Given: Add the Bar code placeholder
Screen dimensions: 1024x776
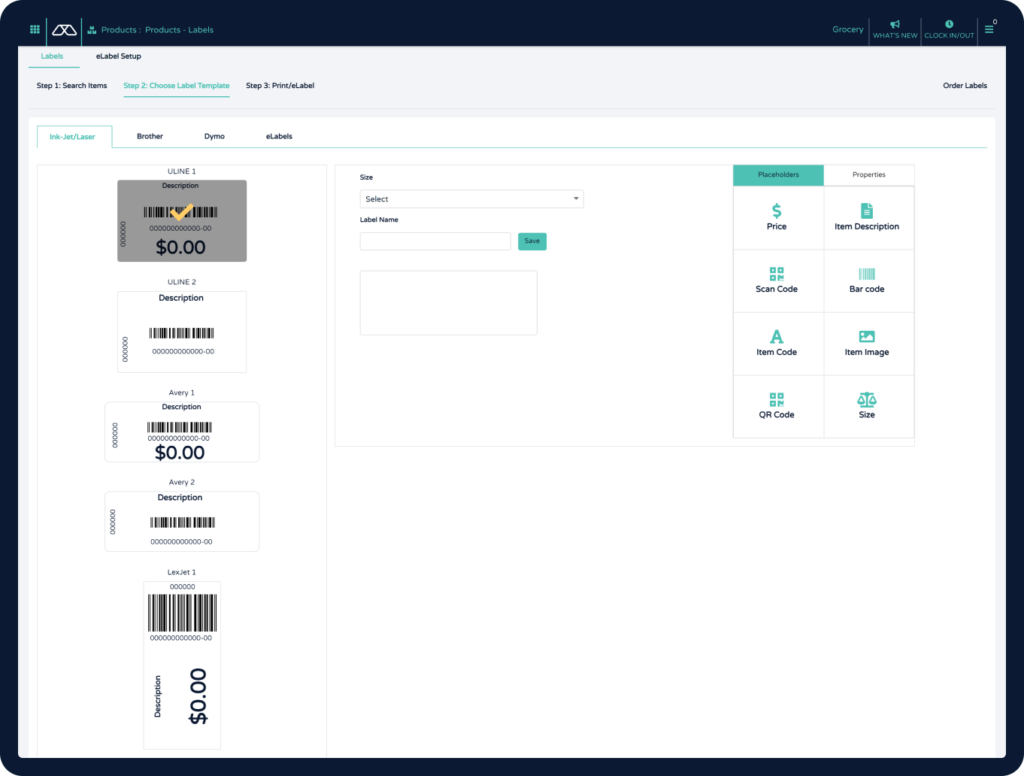Looking at the screenshot, I should pyautogui.click(x=868, y=280).
